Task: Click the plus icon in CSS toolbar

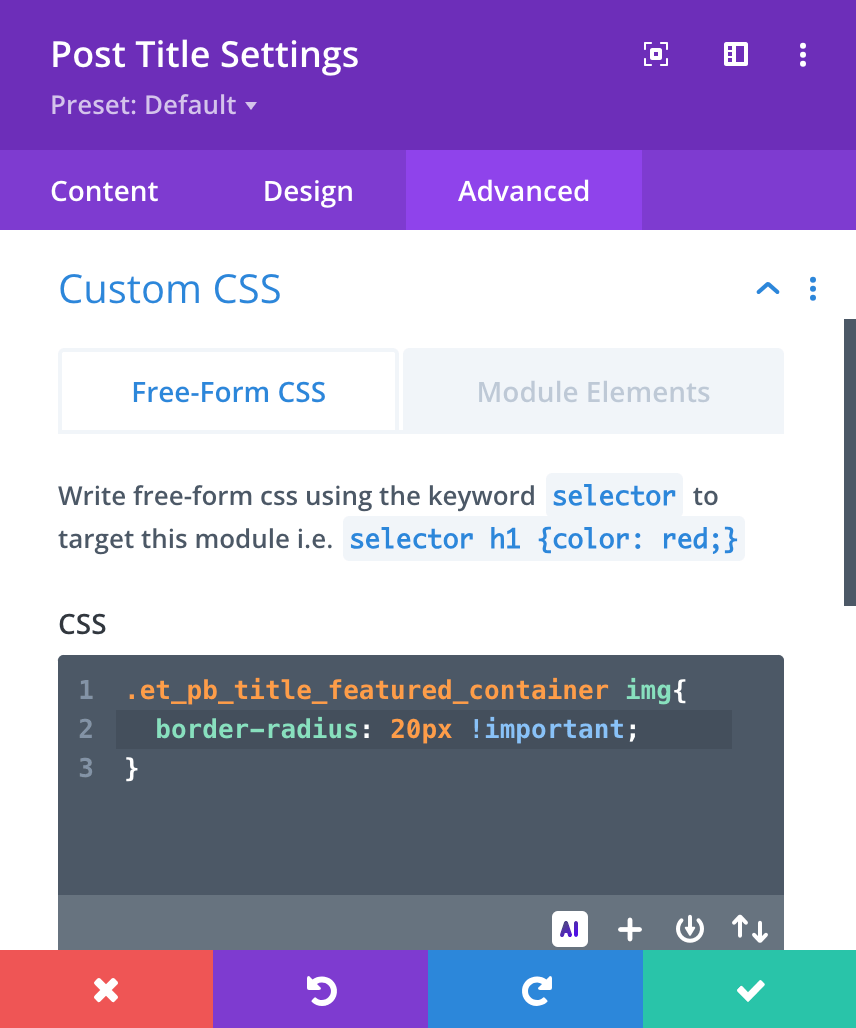Action: [x=629, y=929]
